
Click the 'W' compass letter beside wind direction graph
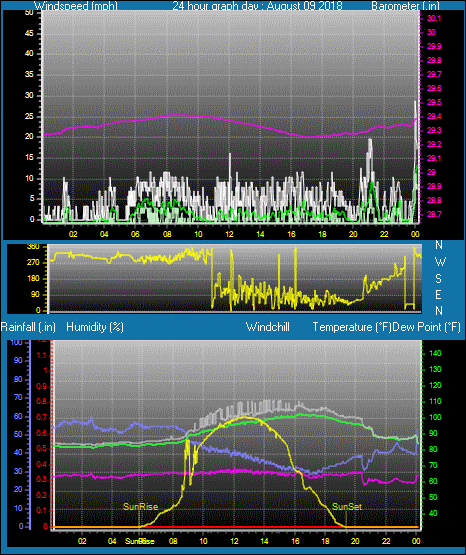tap(440, 262)
